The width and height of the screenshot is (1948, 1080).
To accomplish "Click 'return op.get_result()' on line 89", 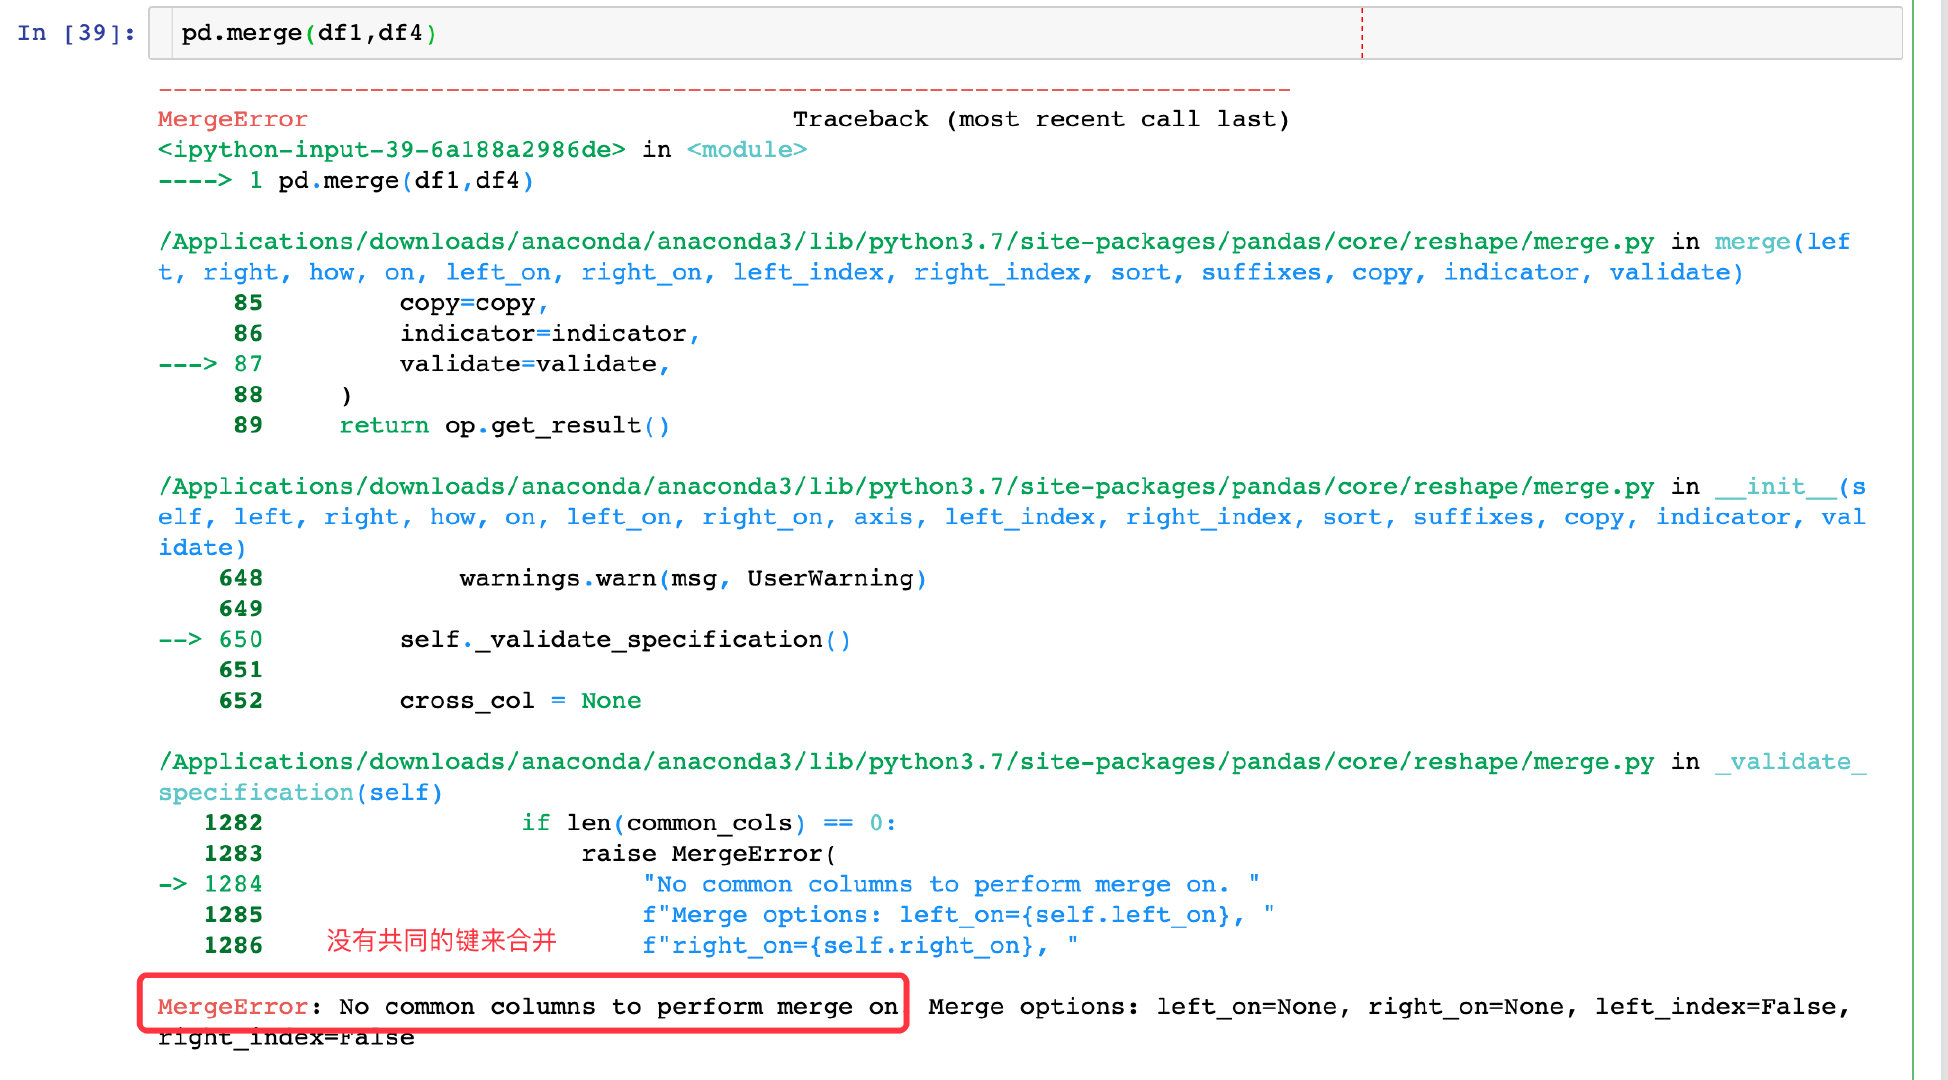I will pos(504,425).
